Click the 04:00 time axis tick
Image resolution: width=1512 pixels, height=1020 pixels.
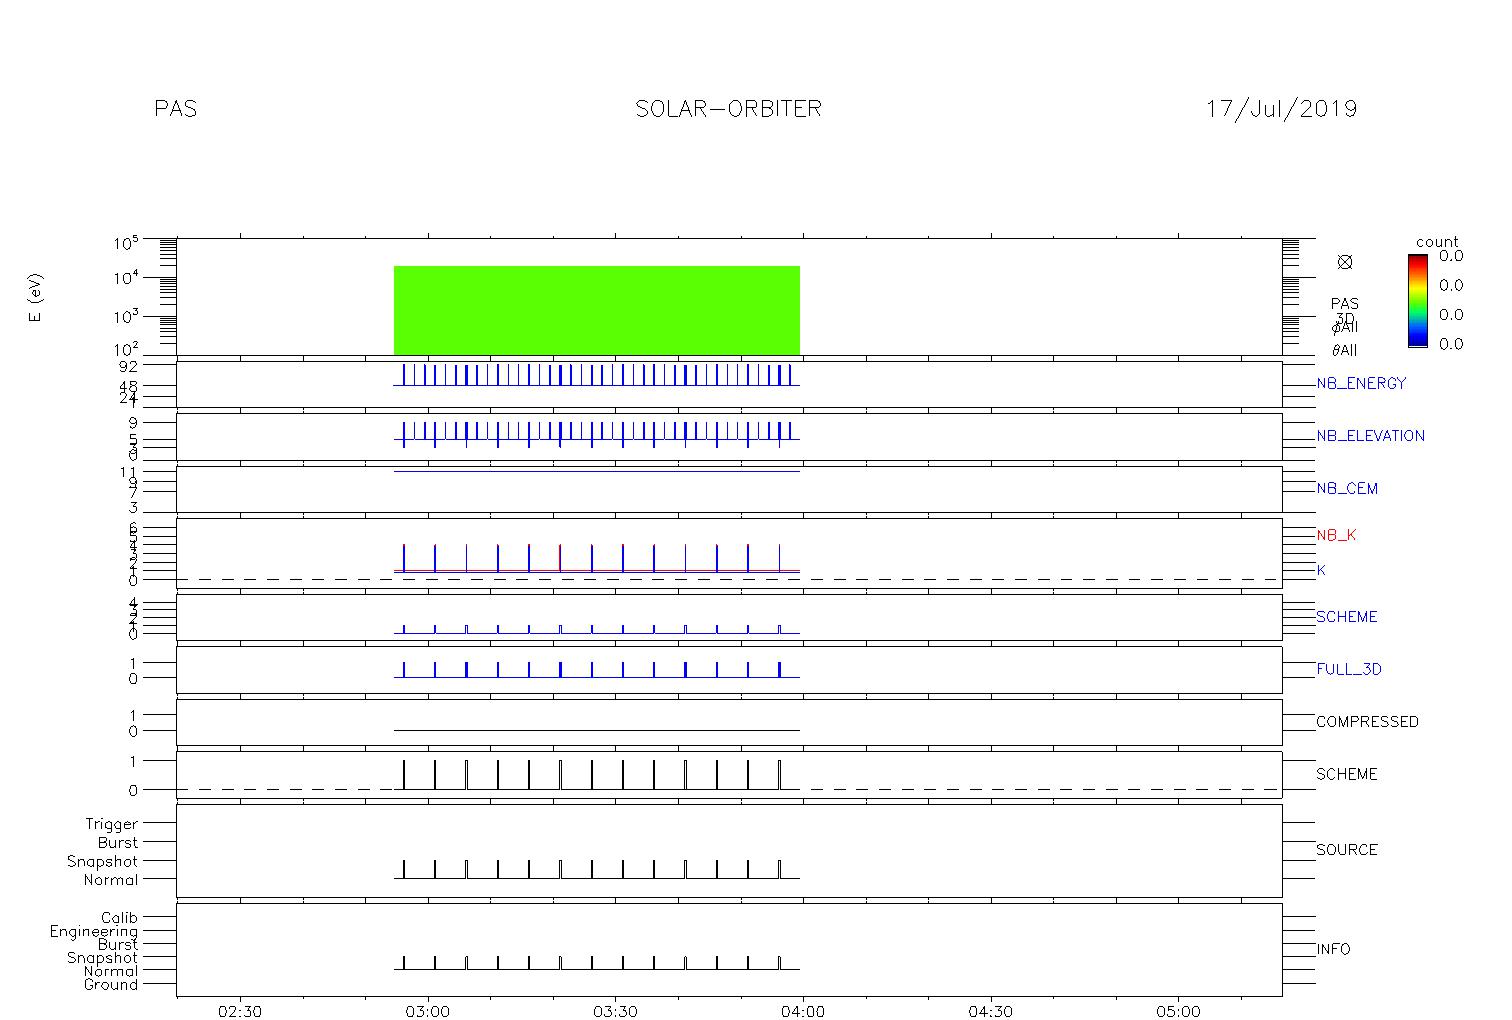pos(803,1011)
